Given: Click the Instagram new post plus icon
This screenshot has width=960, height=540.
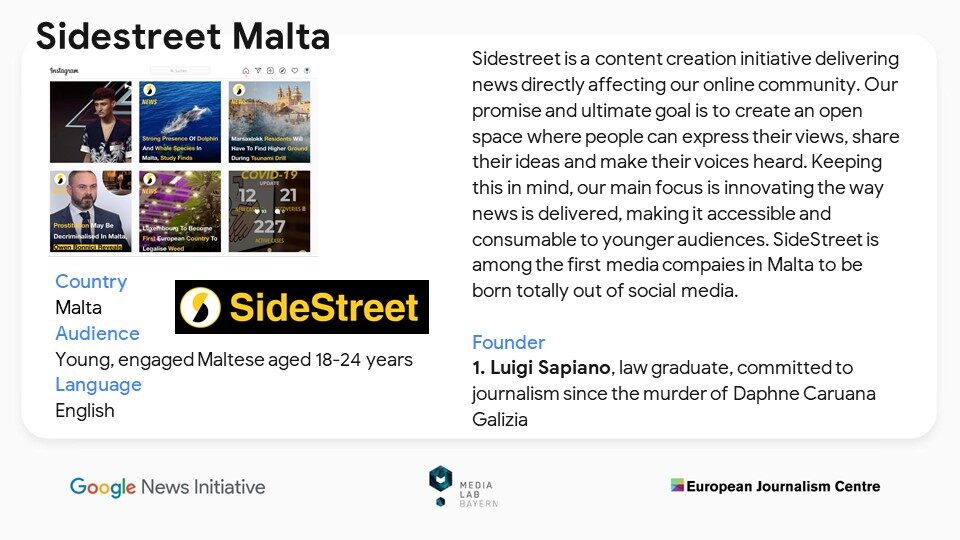Looking at the screenshot, I should pos(270,71).
